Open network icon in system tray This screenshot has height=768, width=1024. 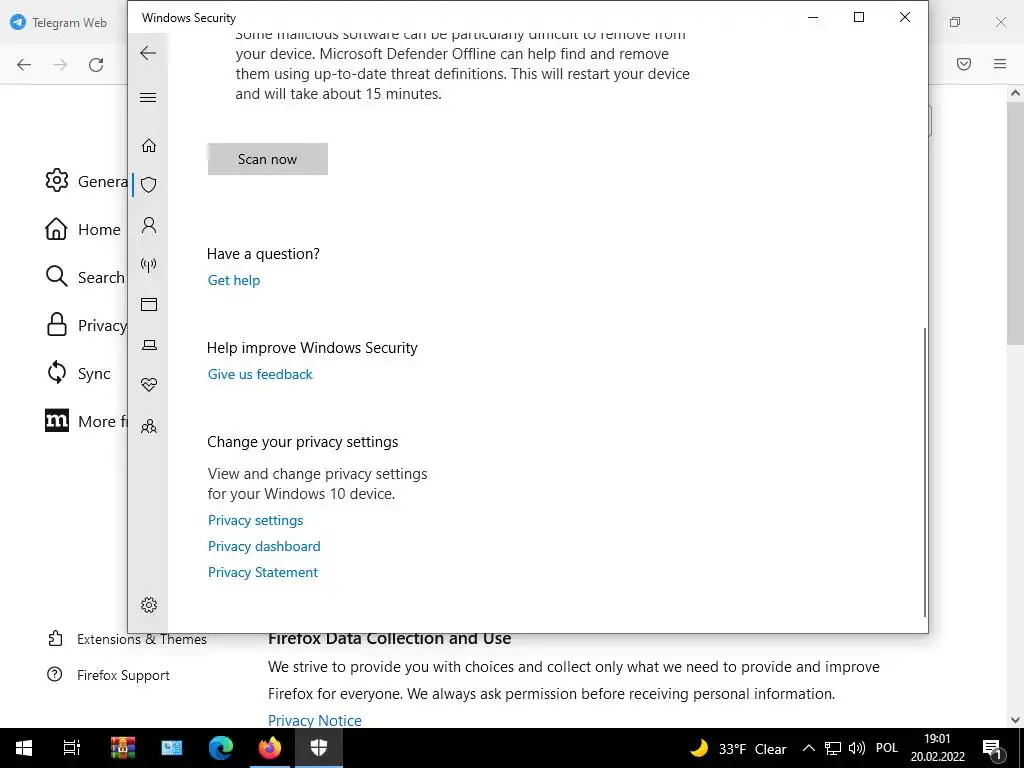(x=833, y=748)
